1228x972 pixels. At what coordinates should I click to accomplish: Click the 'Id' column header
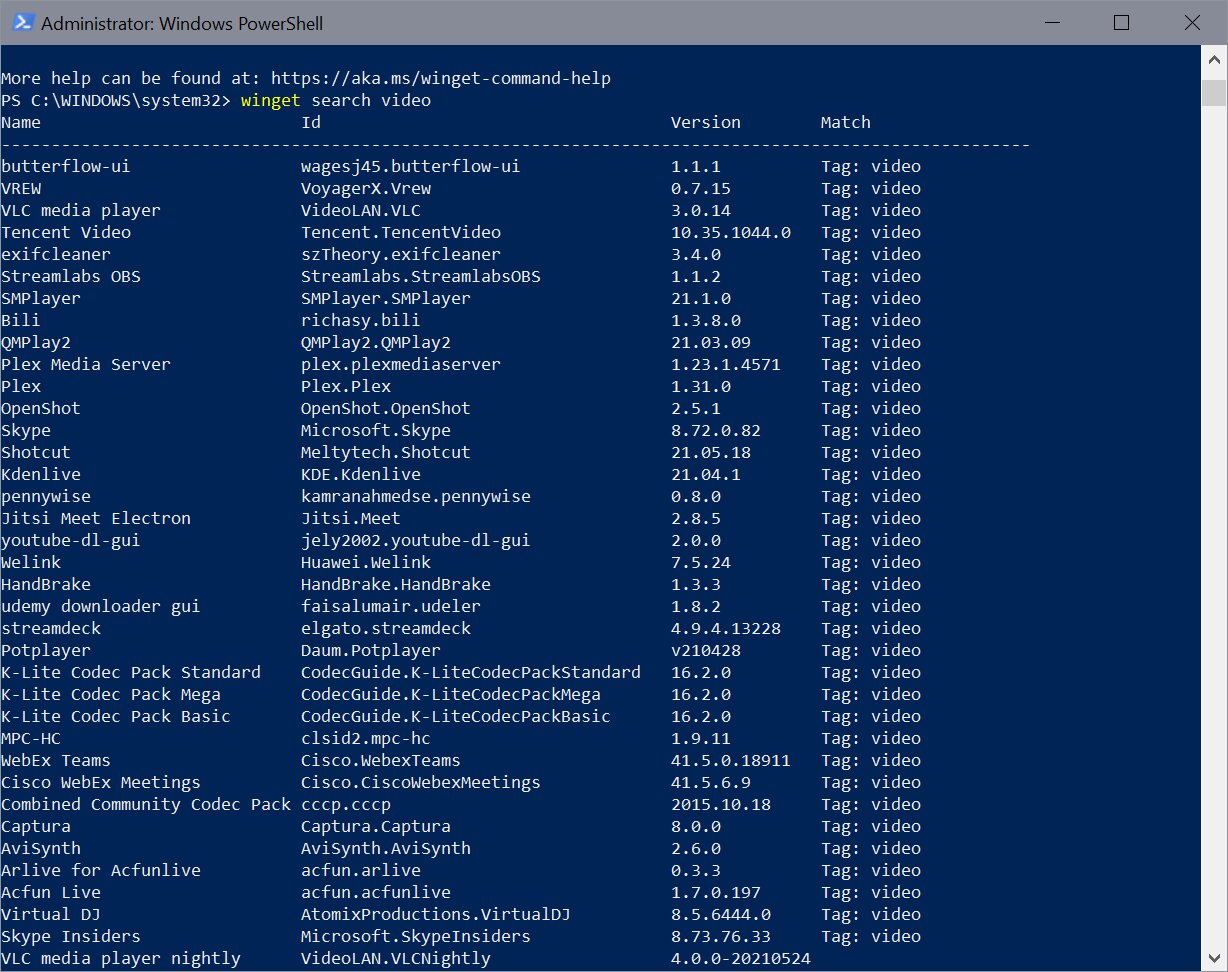pos(311,122)
